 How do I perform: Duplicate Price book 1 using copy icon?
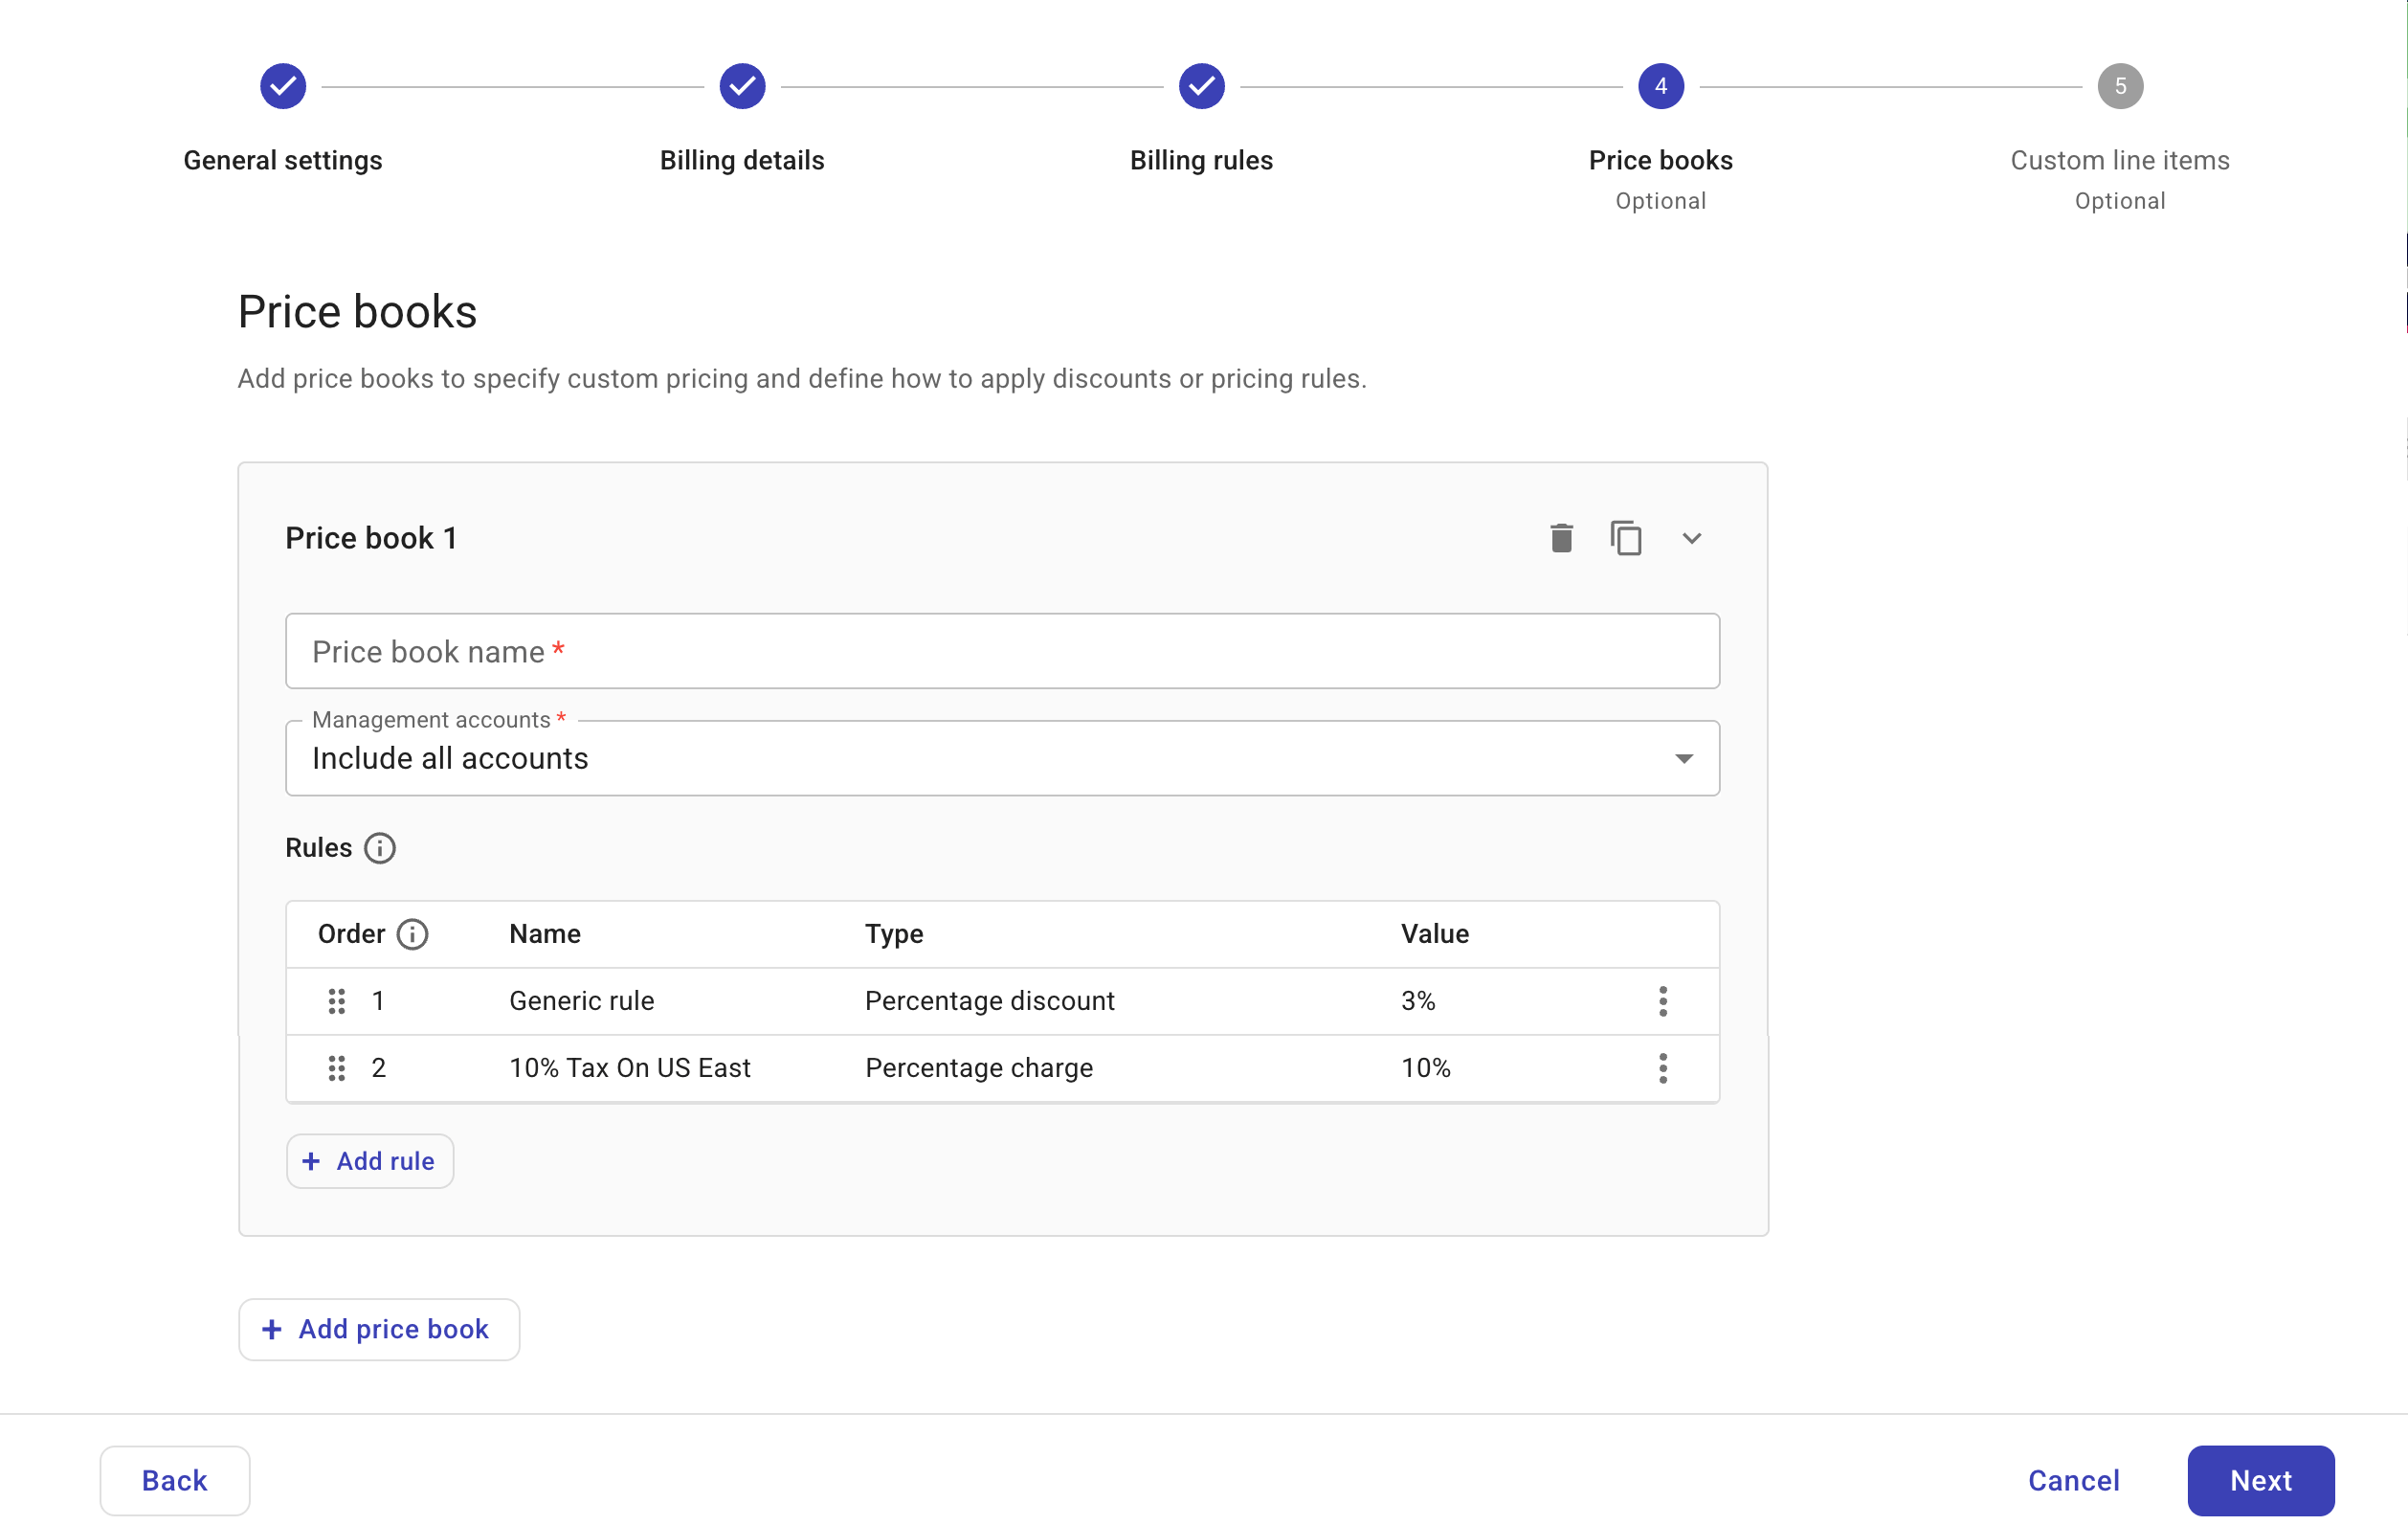[x=1626, y=538]
